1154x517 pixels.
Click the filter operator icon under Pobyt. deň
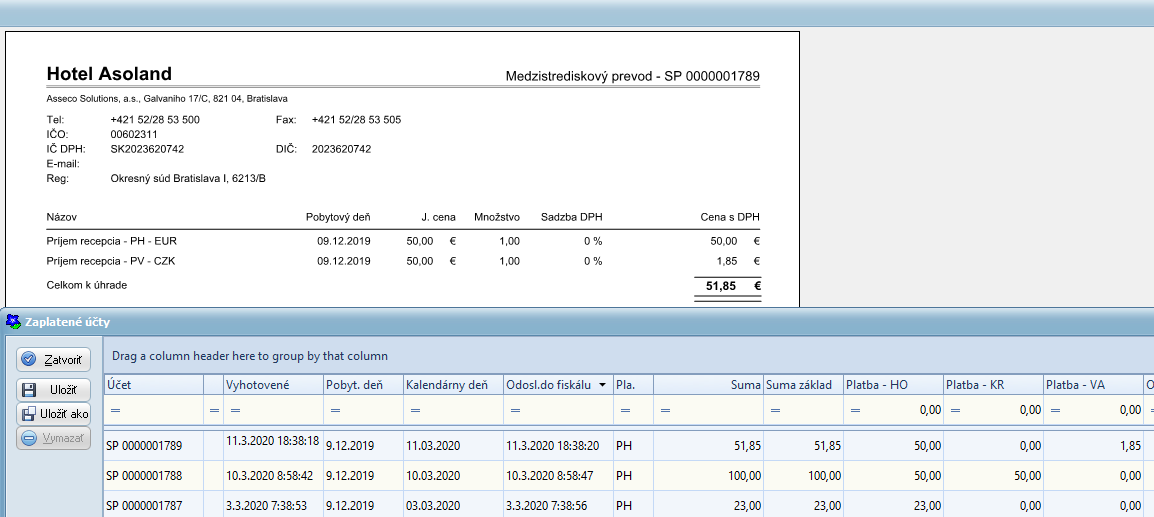335,410
